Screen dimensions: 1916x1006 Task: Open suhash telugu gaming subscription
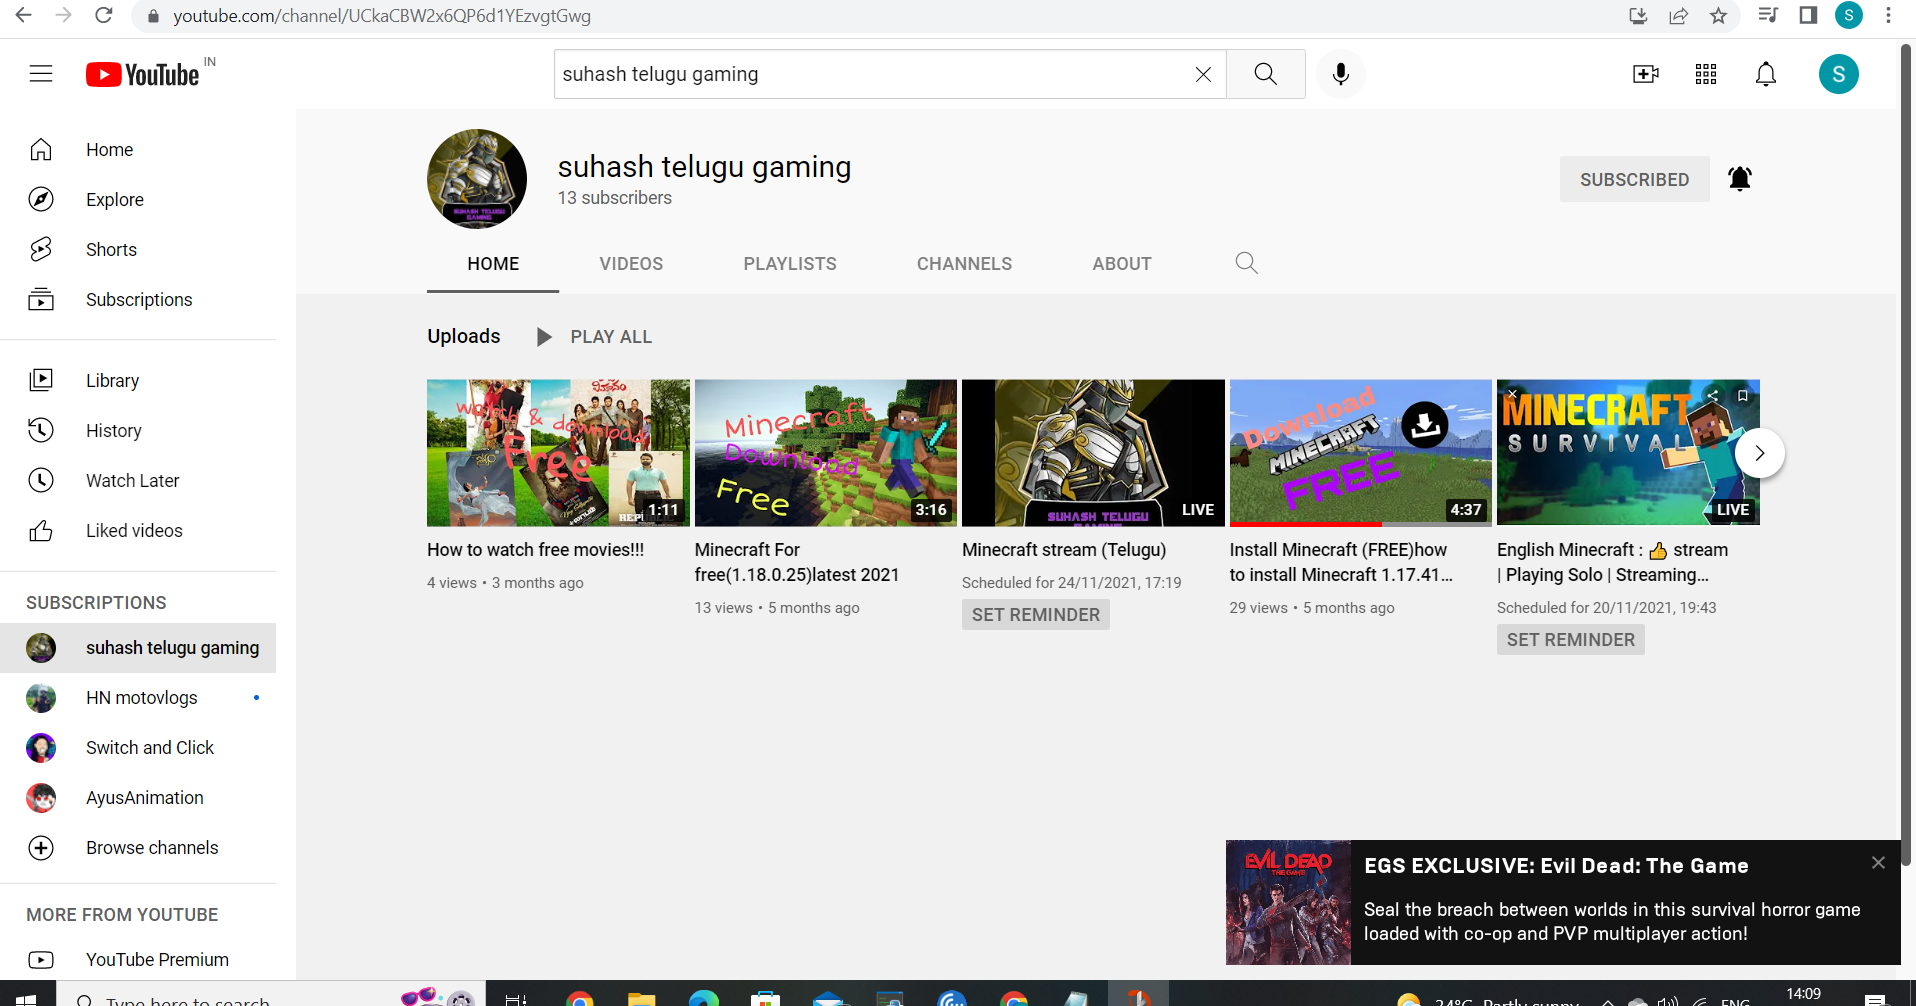[x=138, y=648]
